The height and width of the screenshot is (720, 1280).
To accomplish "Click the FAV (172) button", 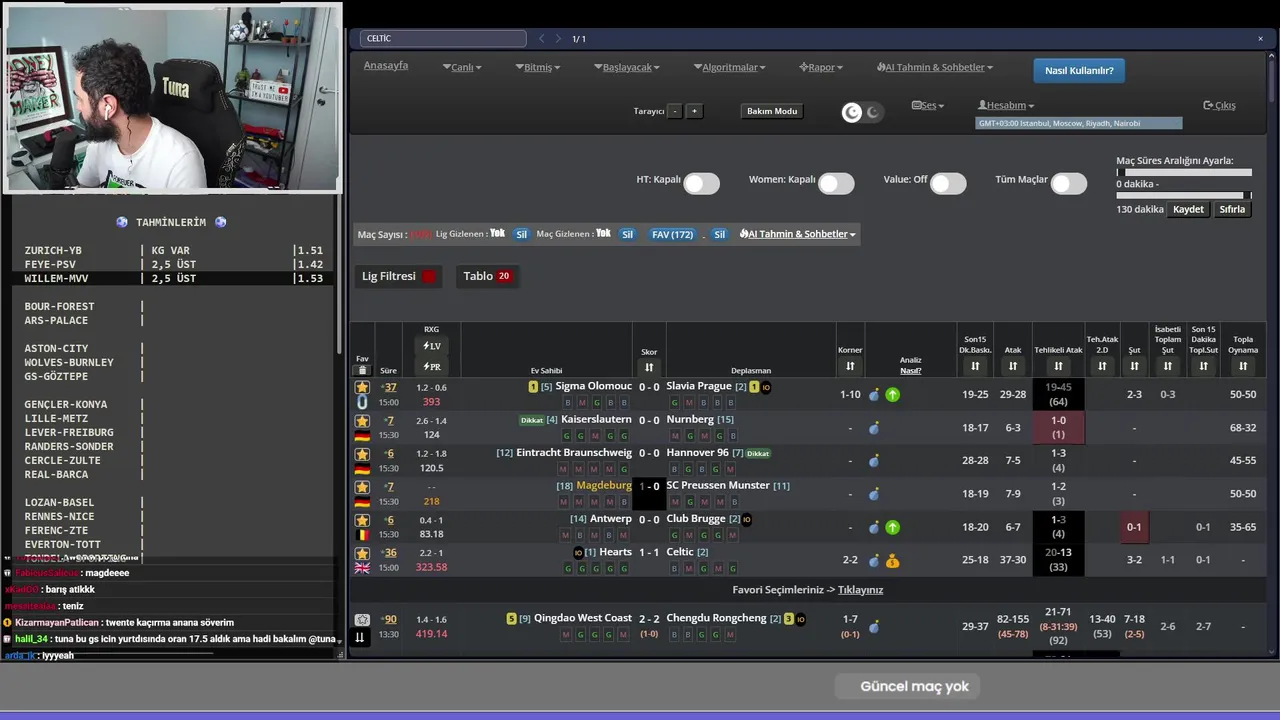I will (x=672, y=234).
